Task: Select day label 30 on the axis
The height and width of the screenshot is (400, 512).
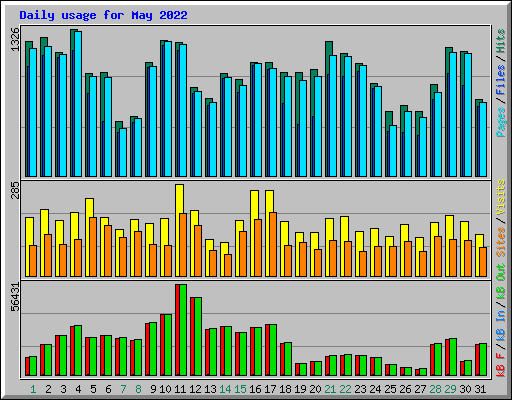Action: click(x=465, y=389)
